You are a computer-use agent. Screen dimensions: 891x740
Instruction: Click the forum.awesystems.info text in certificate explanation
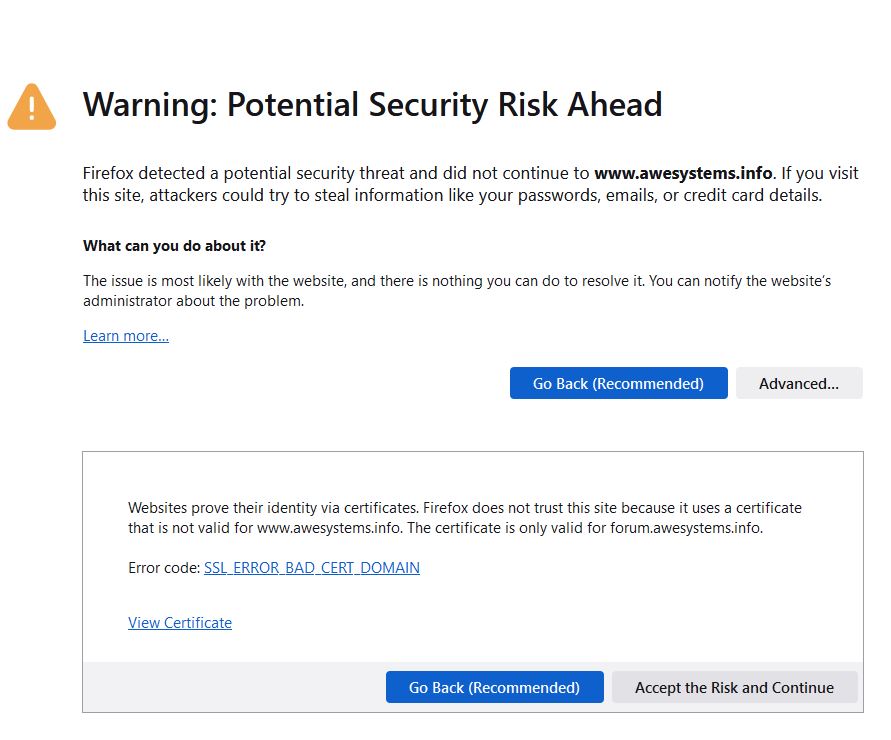click(685, 528)
